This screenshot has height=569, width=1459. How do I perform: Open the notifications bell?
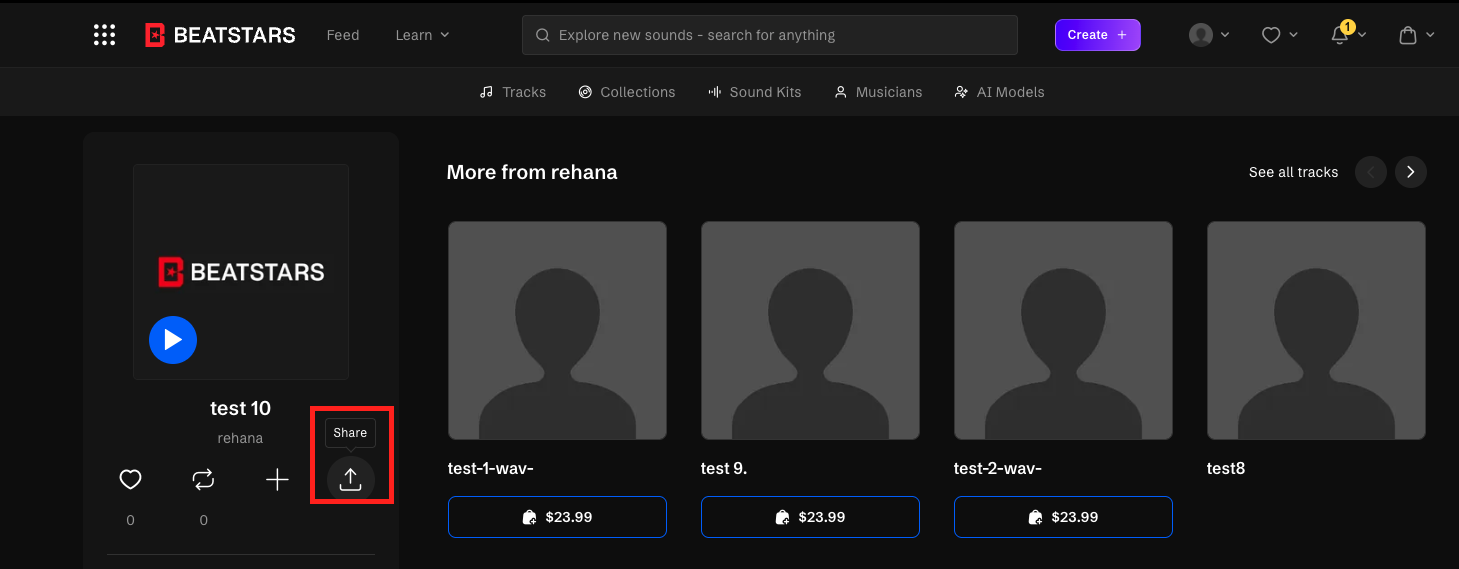pyautogui.click(x=1340, y=35)
